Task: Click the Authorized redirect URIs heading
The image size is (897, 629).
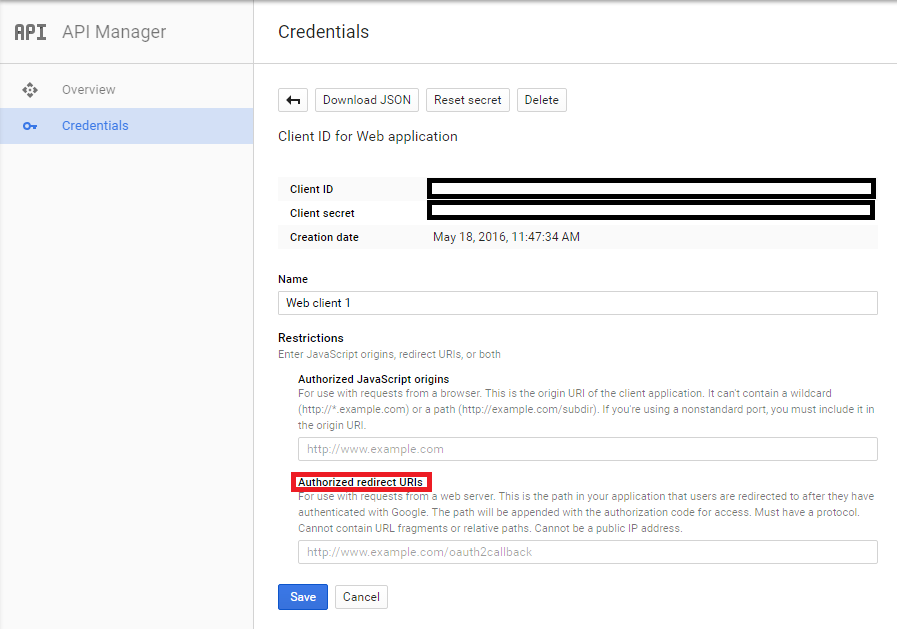Action: point(360,482)
